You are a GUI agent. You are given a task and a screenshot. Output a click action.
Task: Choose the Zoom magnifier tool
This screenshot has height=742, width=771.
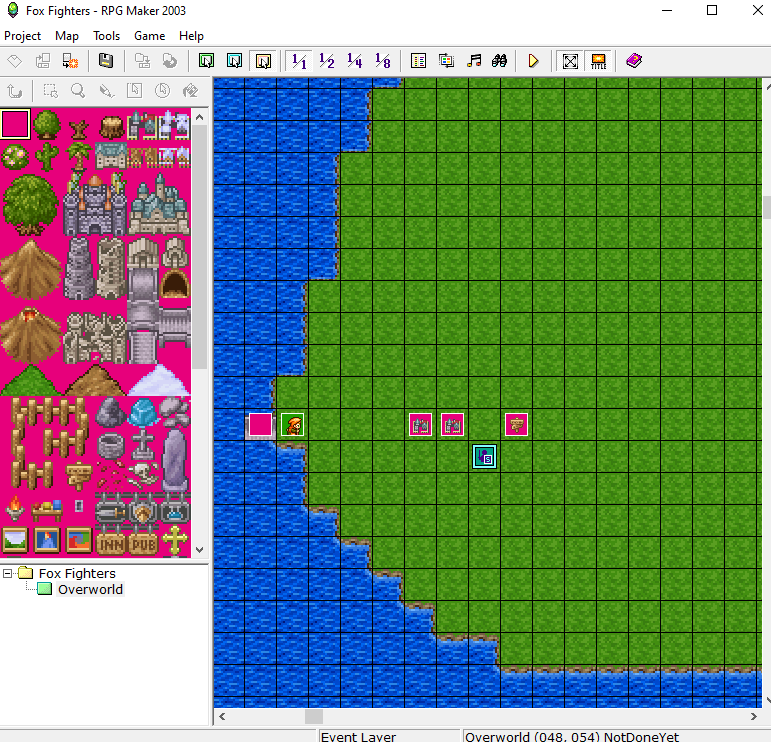coord(78,90)
